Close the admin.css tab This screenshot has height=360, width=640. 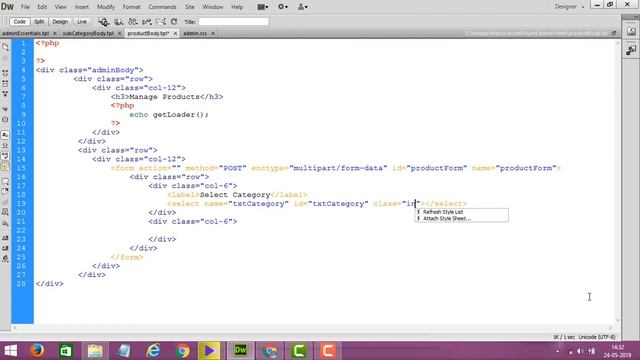(x=213, y=33)
